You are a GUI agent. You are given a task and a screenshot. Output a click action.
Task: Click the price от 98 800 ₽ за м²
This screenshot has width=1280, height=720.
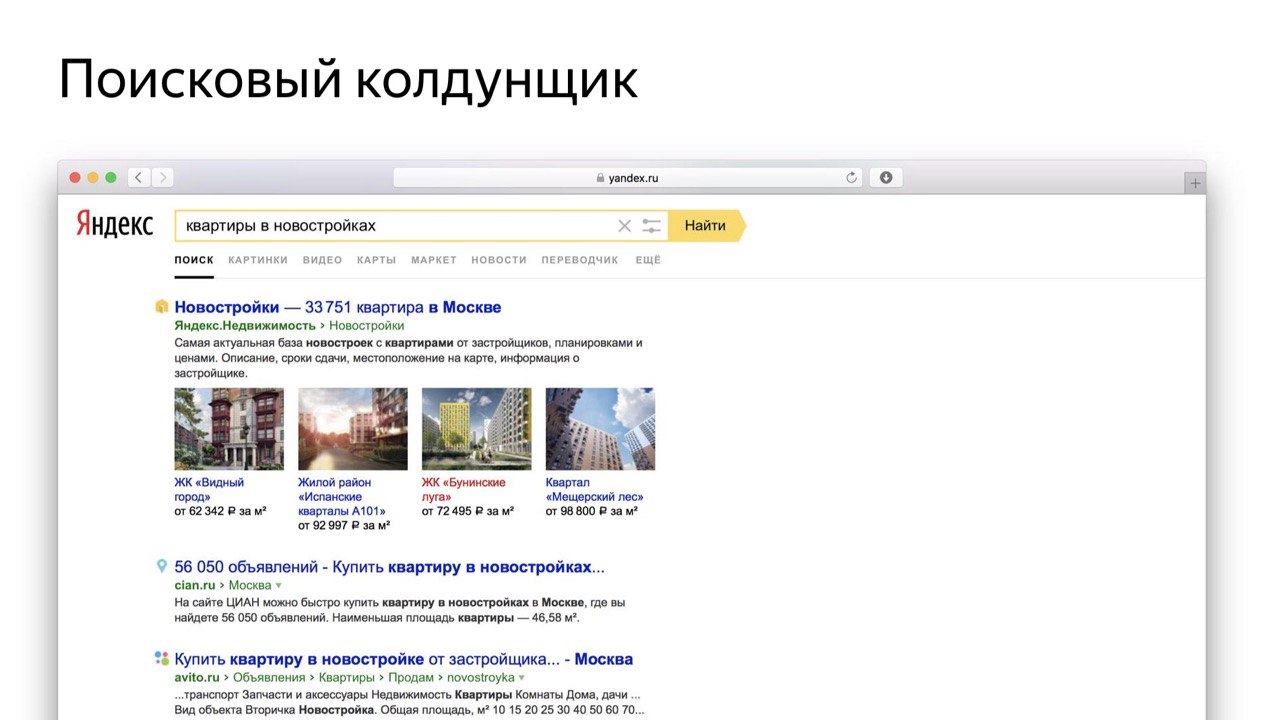tap(591, 511)
